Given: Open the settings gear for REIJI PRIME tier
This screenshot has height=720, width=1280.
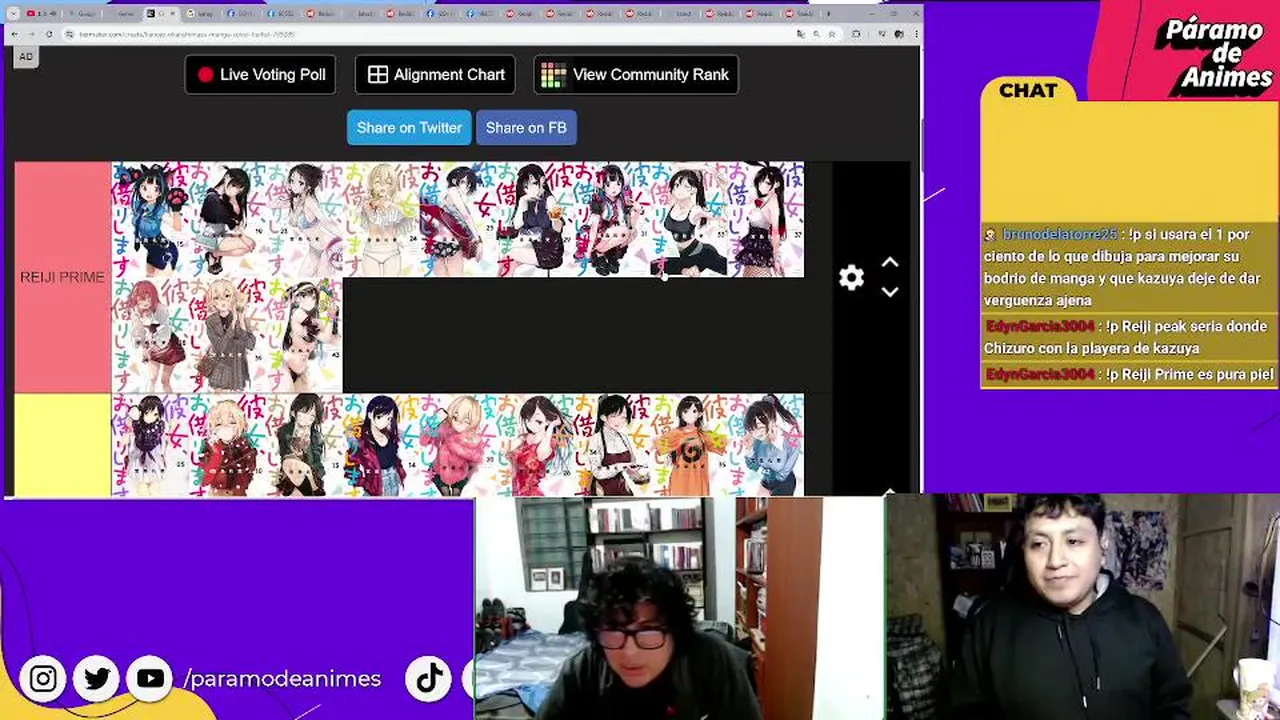Looking at the screenshot, I should (851, 278).
